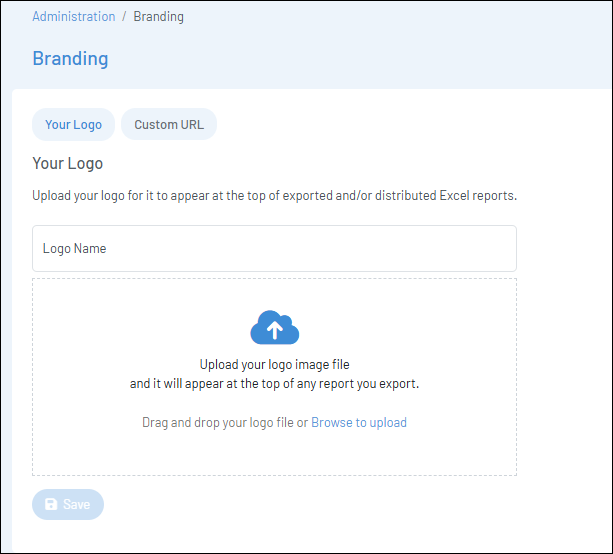Open the Browse to upload link
The width and height of the screenshot is (613, 554).
pos(358,423)
